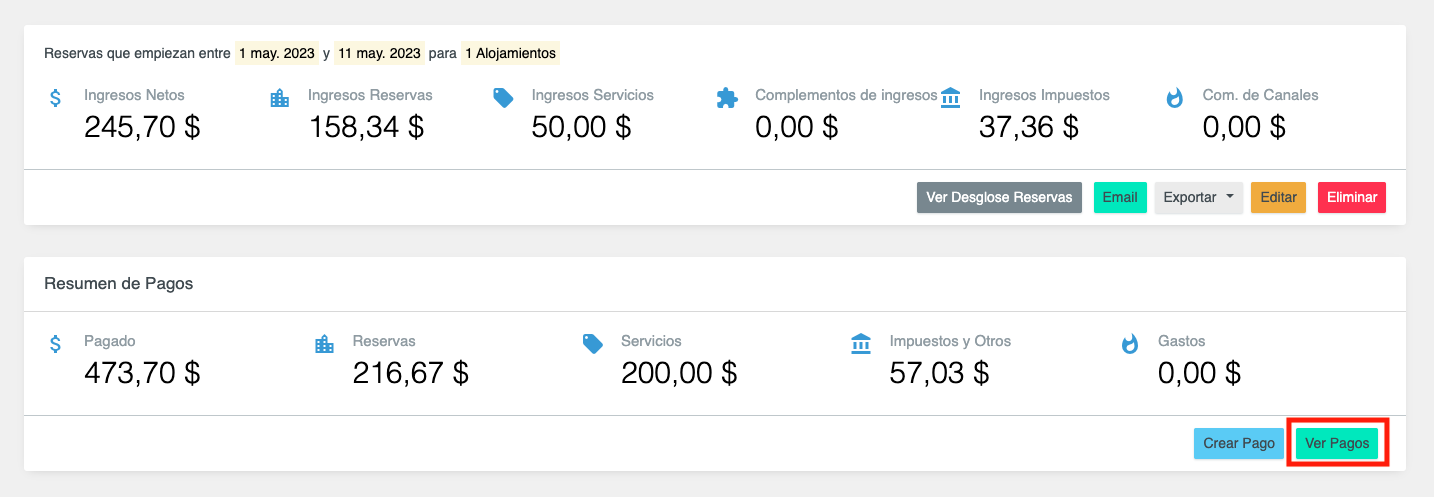Click the red Eliminar button

tap(1351, 198)
